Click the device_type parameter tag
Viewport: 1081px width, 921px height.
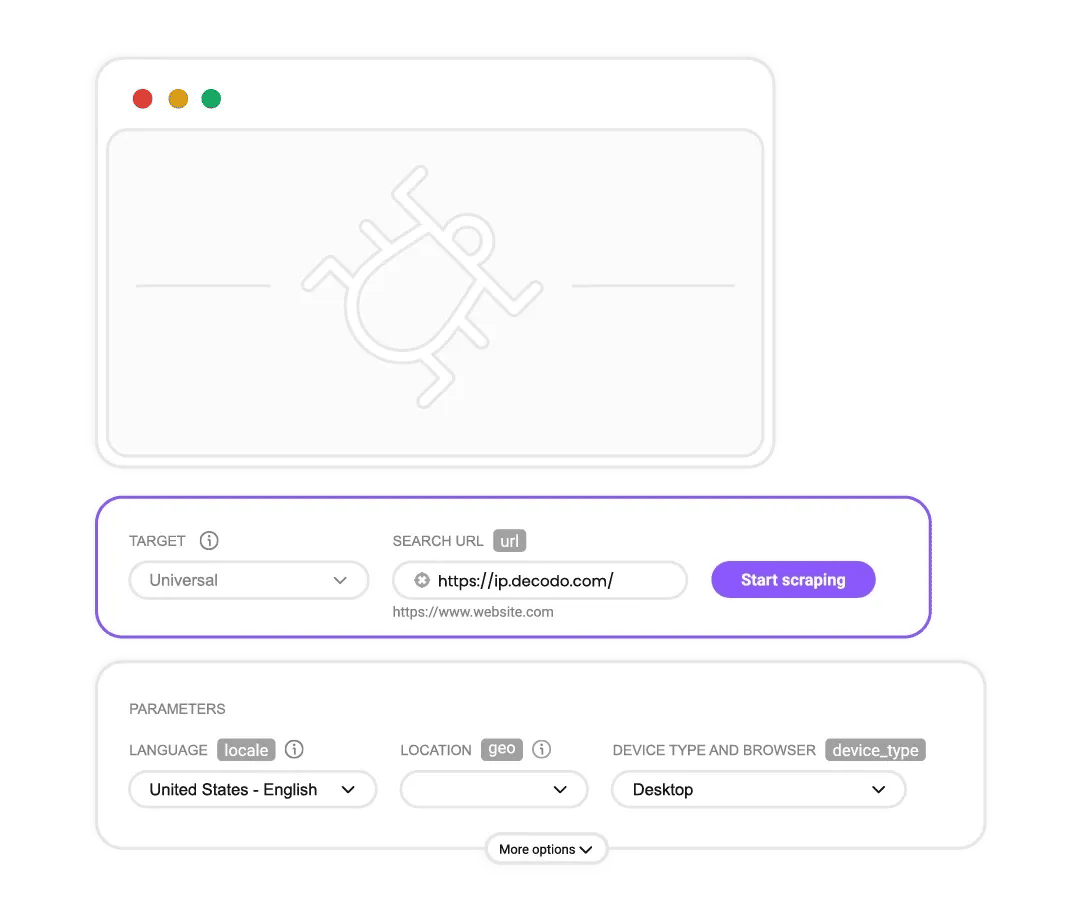[x=876, y=750]
